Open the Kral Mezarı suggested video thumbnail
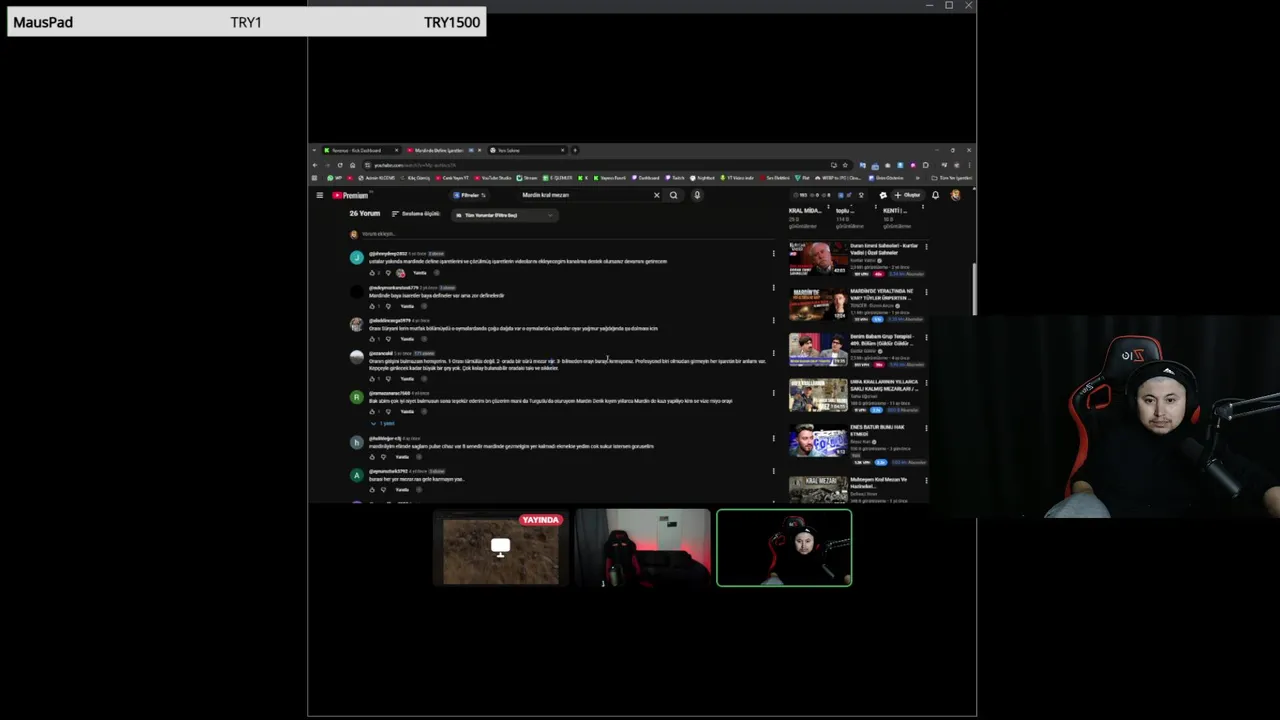This screenshot has width=1280, height=720. pyautogui.click(x=818, y=488)
